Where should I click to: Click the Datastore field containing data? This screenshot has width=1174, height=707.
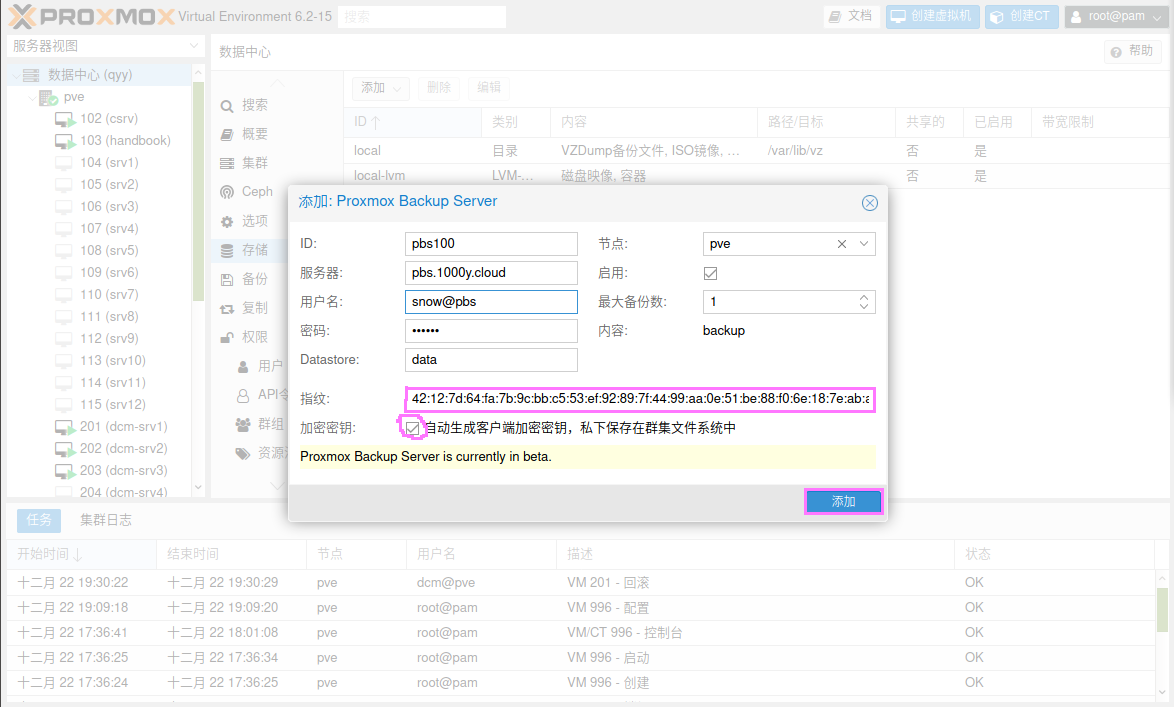(x=491, y=360)
